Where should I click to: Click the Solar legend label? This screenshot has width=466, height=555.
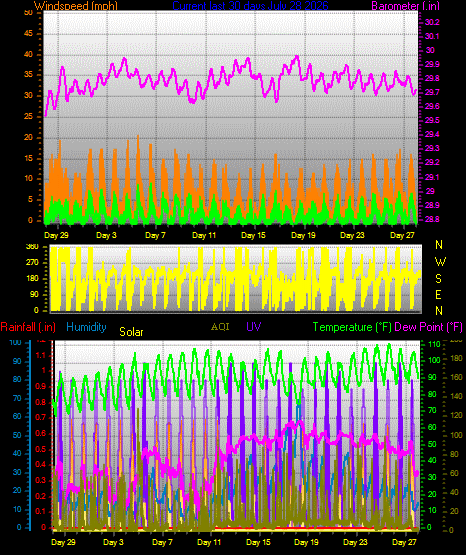click(x=131, y=332)
